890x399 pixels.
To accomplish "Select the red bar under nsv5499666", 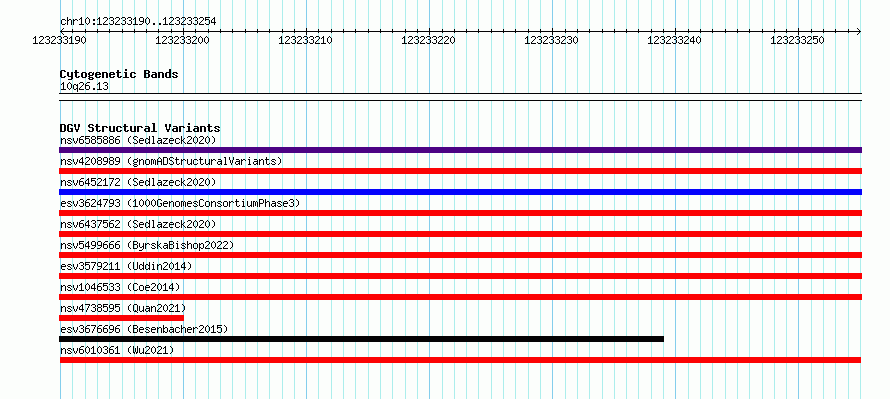I will pos(460,255).
